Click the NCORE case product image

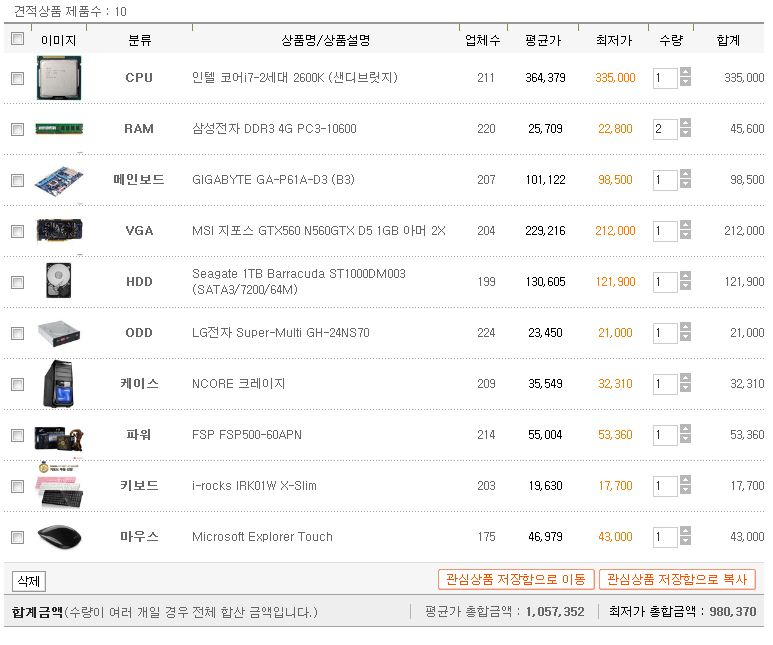pyautogui.click(x=59, y=384)
